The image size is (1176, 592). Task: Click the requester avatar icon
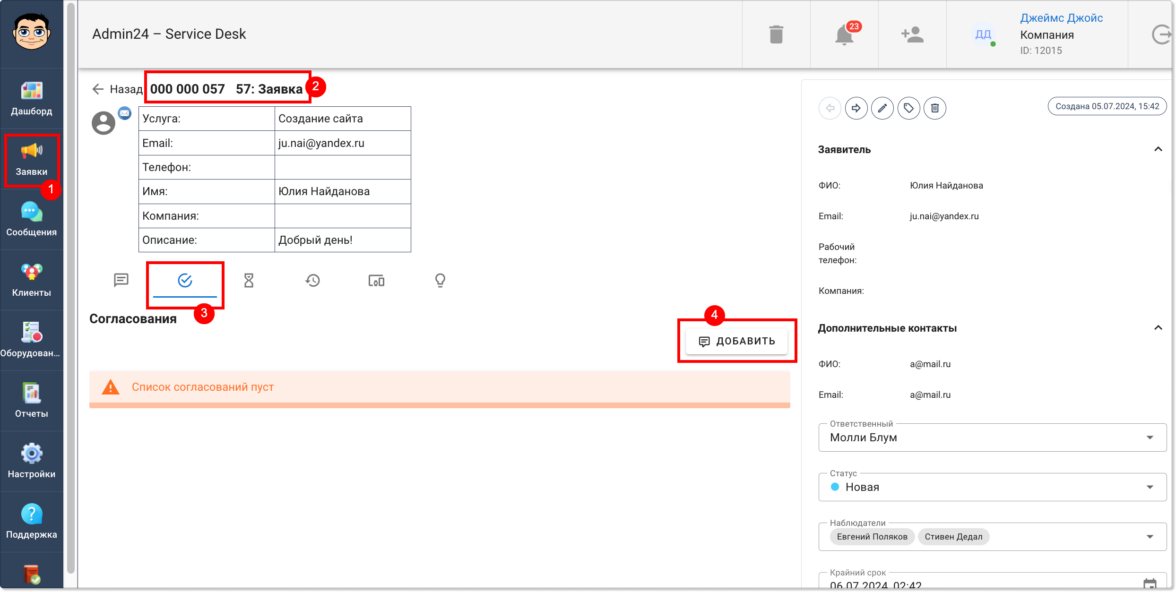(x=104, y=123)
